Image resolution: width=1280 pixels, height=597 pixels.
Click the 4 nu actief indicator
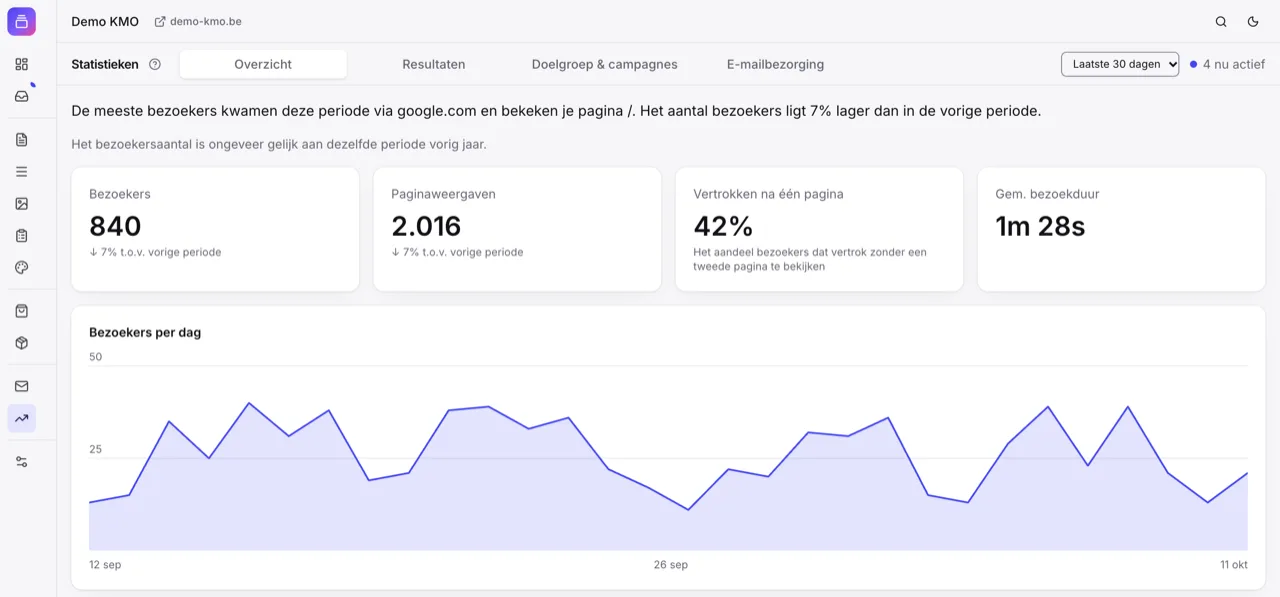coord(1227,64)
